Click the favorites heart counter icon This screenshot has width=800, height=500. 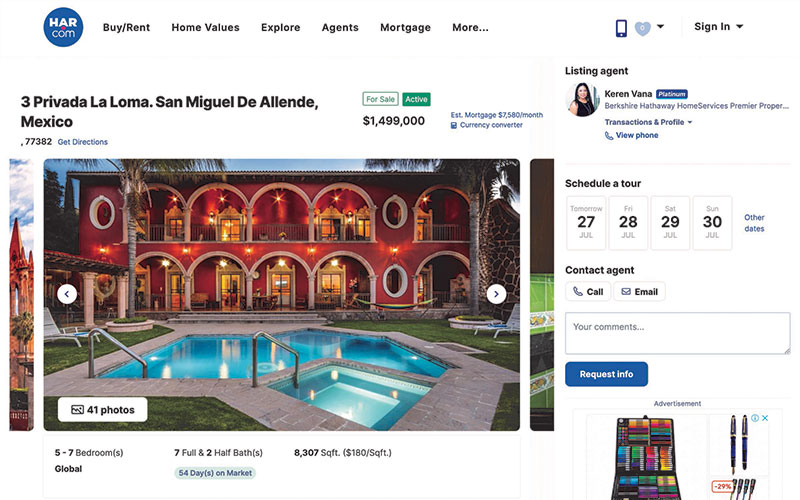[x=642, y=28]
